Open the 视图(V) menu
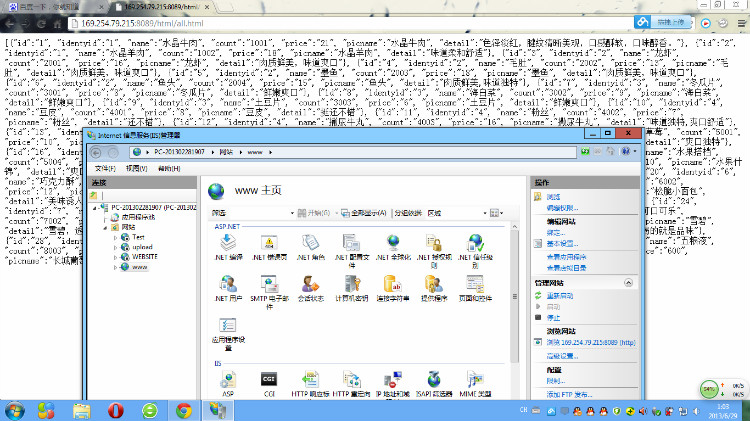750x421 pixels. 136,168
